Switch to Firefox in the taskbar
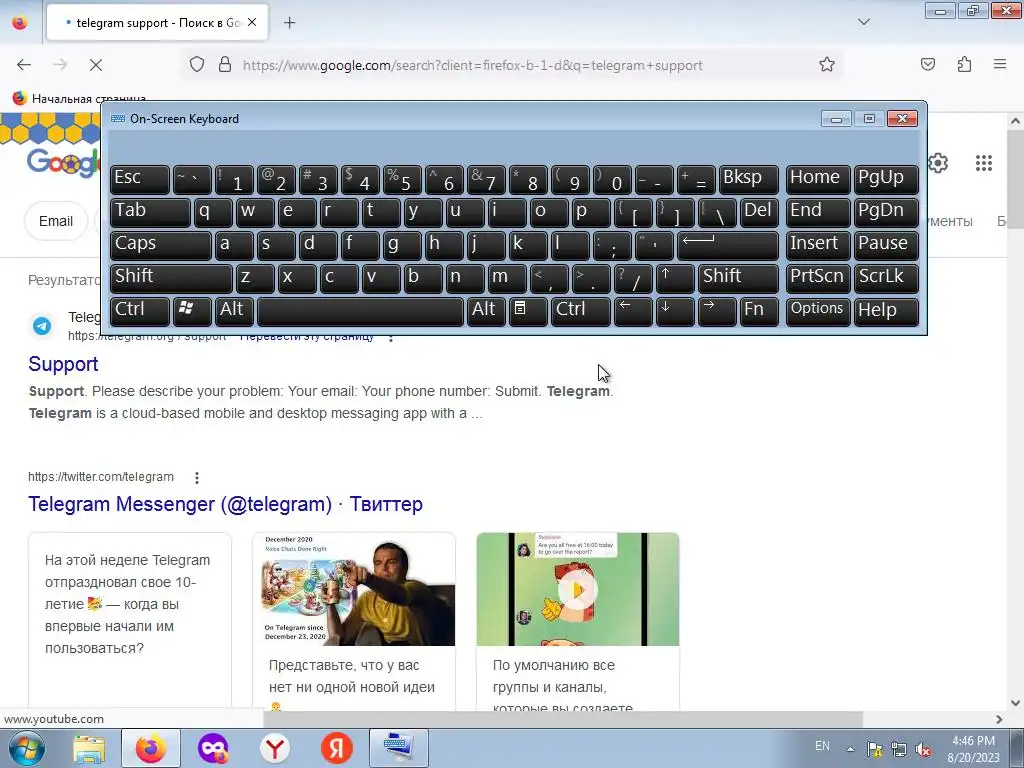Image resolution: width=1024 pixels, height=768 pixels. 151,748
